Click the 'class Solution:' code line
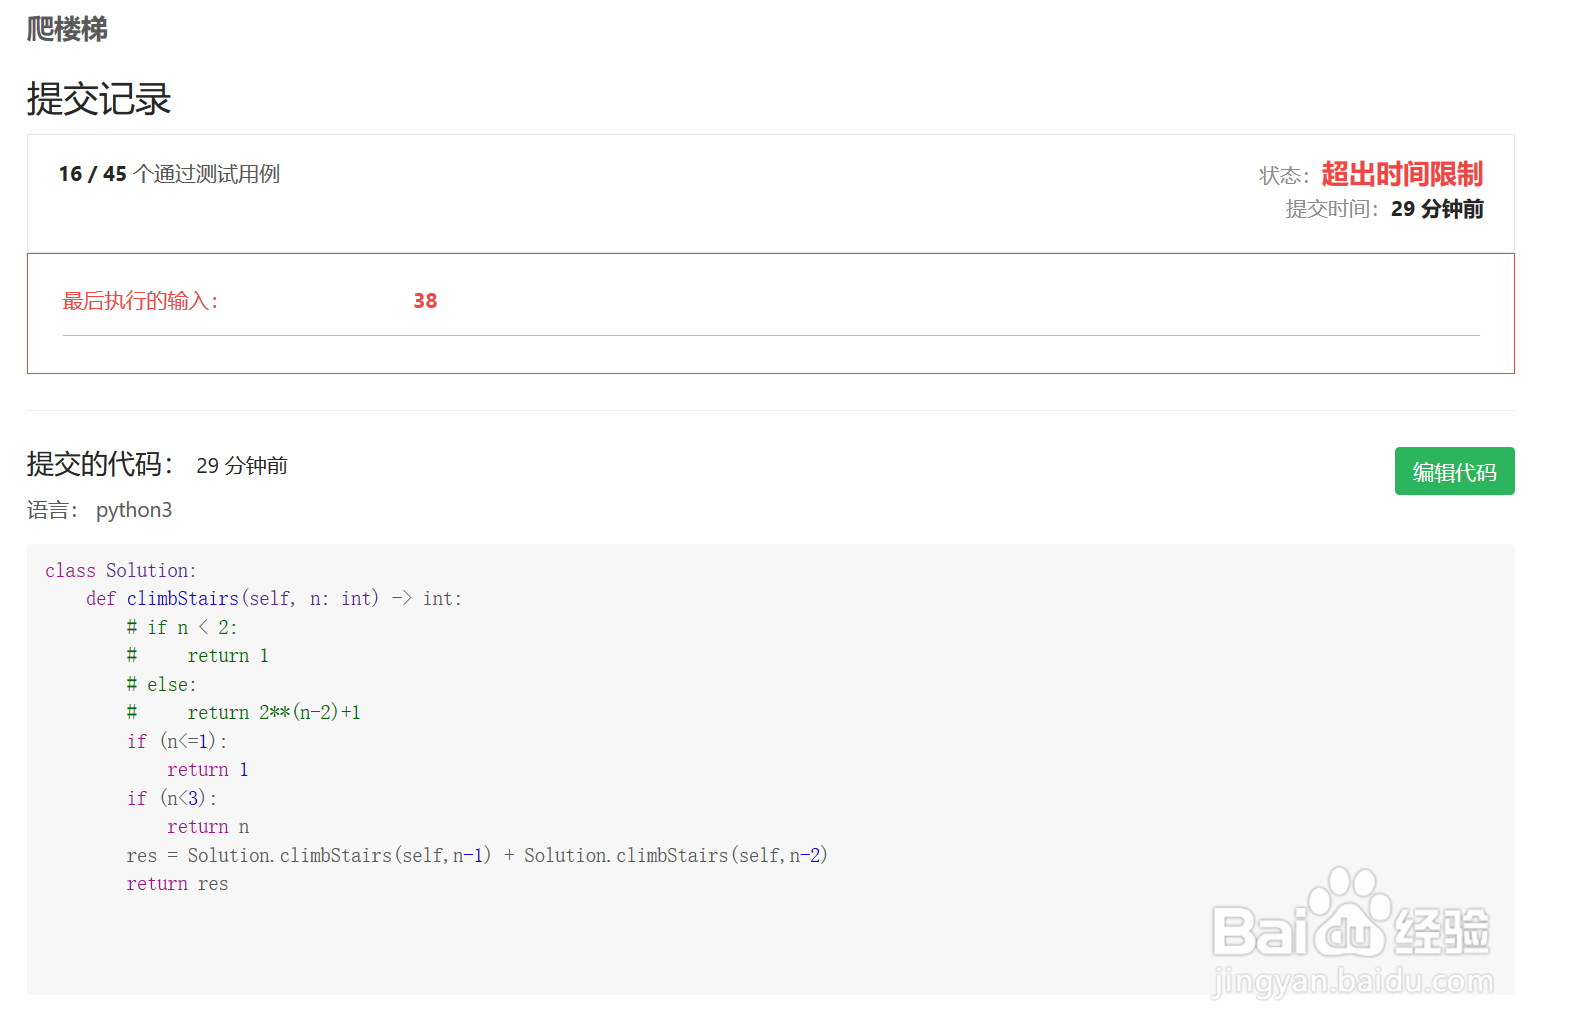 [x=121, y=570]
